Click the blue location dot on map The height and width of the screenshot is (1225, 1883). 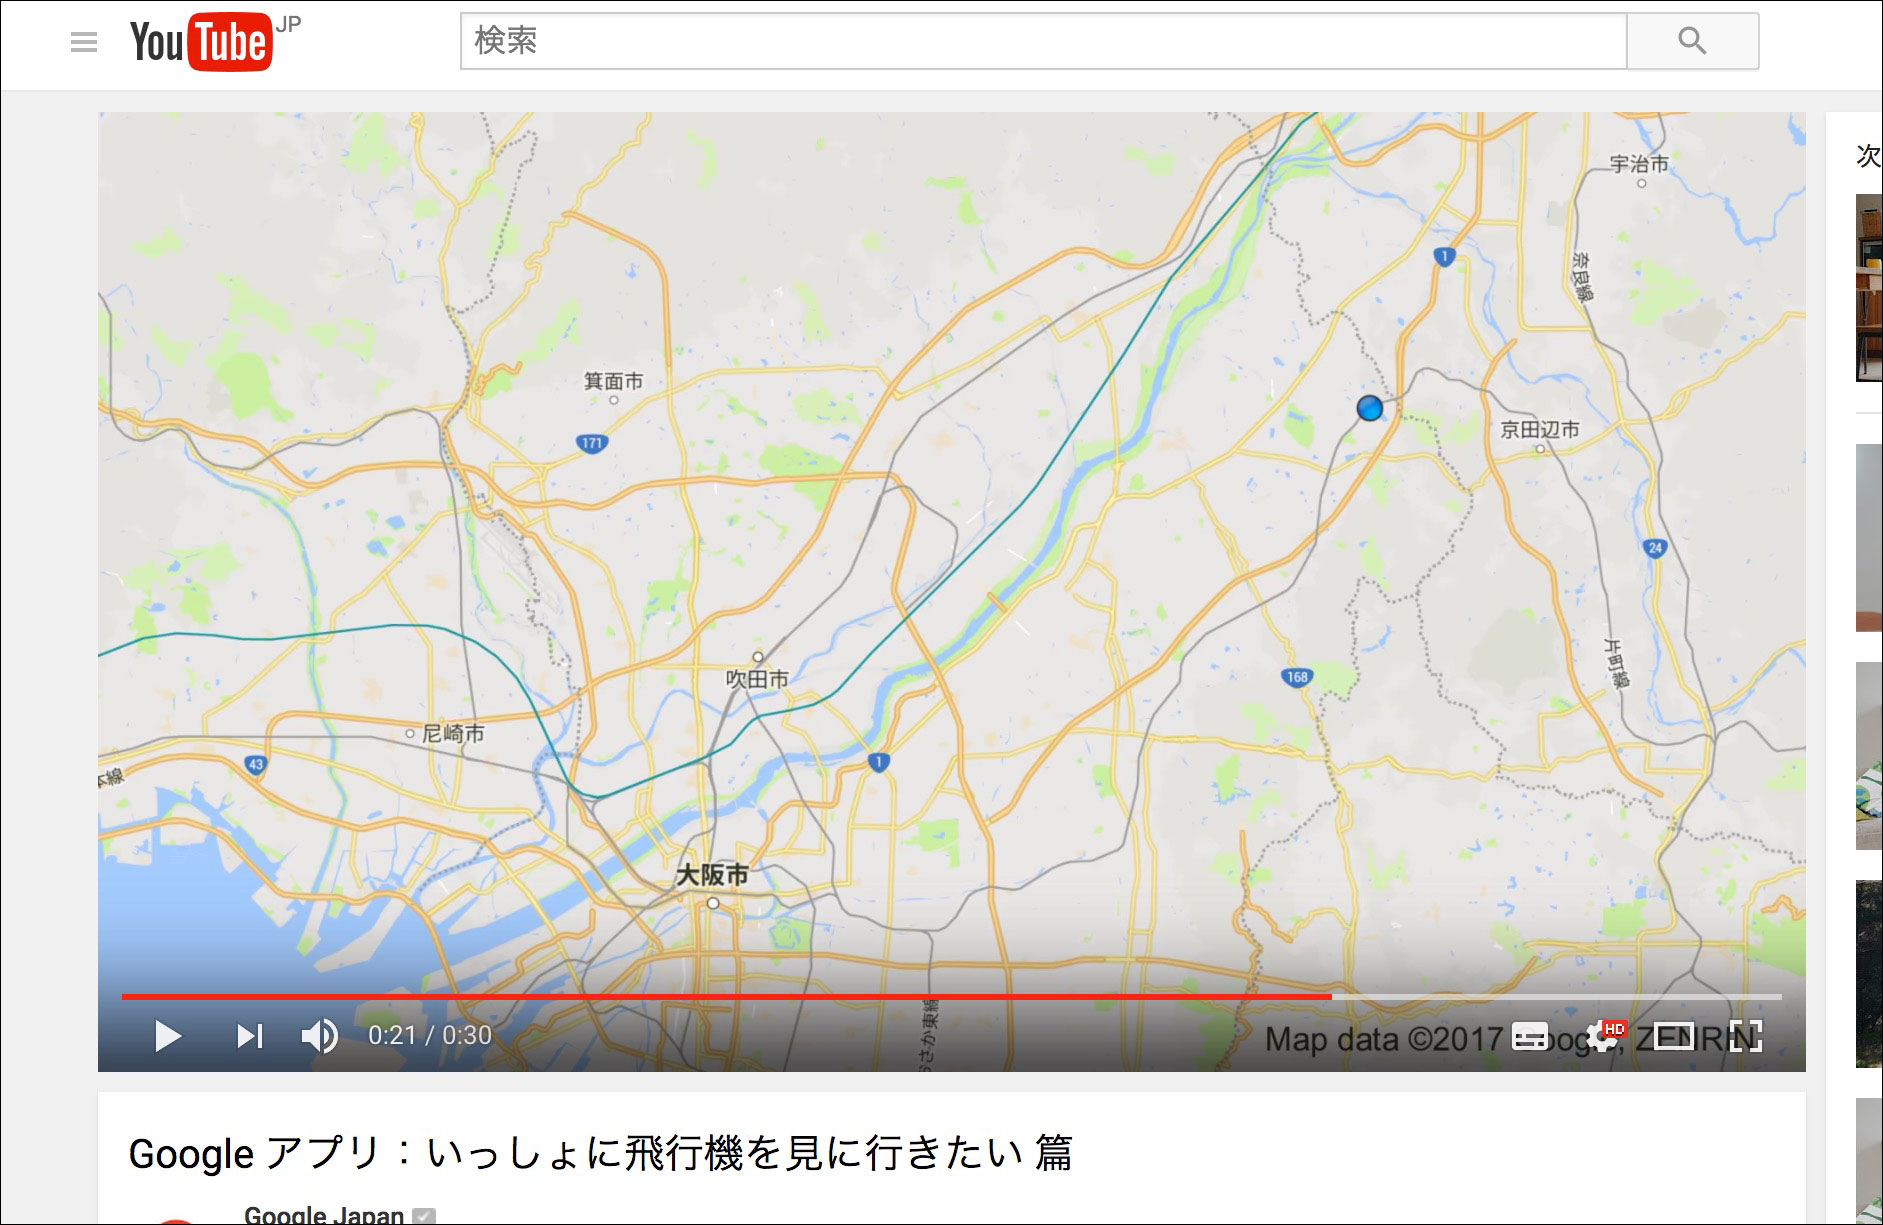click(1369, 408)
